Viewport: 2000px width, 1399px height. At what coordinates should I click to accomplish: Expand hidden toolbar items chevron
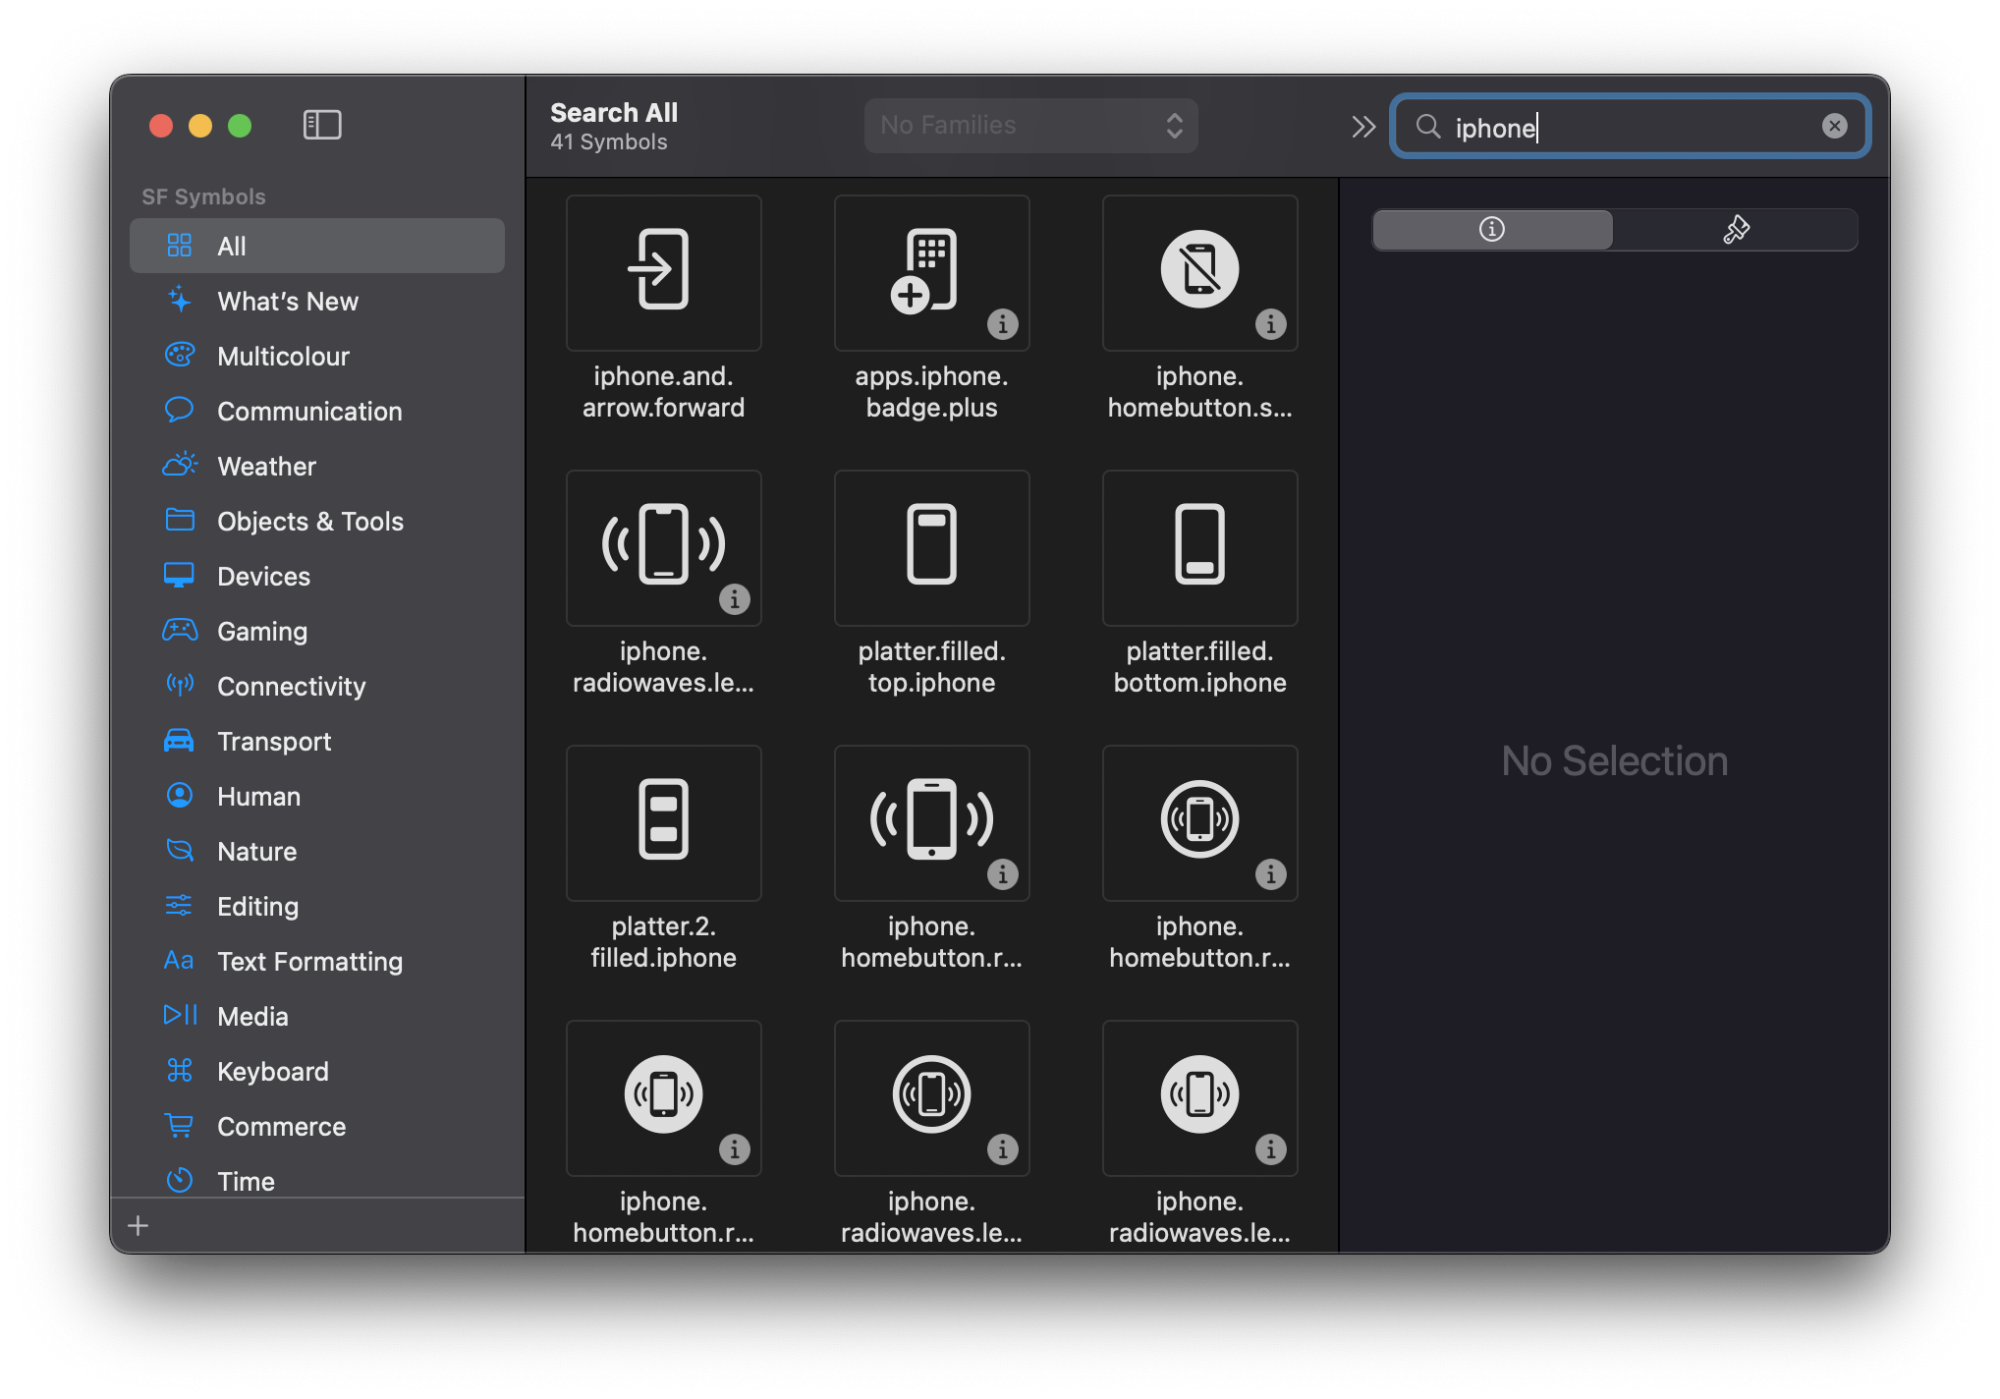click(1362, 127)
